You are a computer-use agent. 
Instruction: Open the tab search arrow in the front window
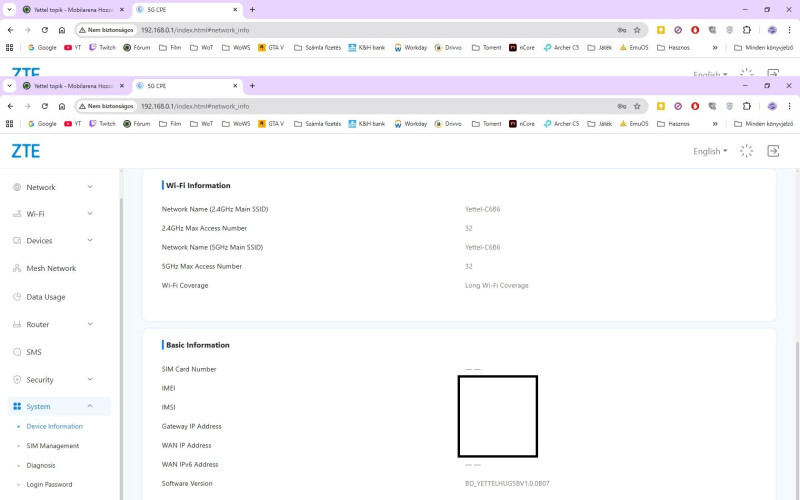[x=9, y=86]
